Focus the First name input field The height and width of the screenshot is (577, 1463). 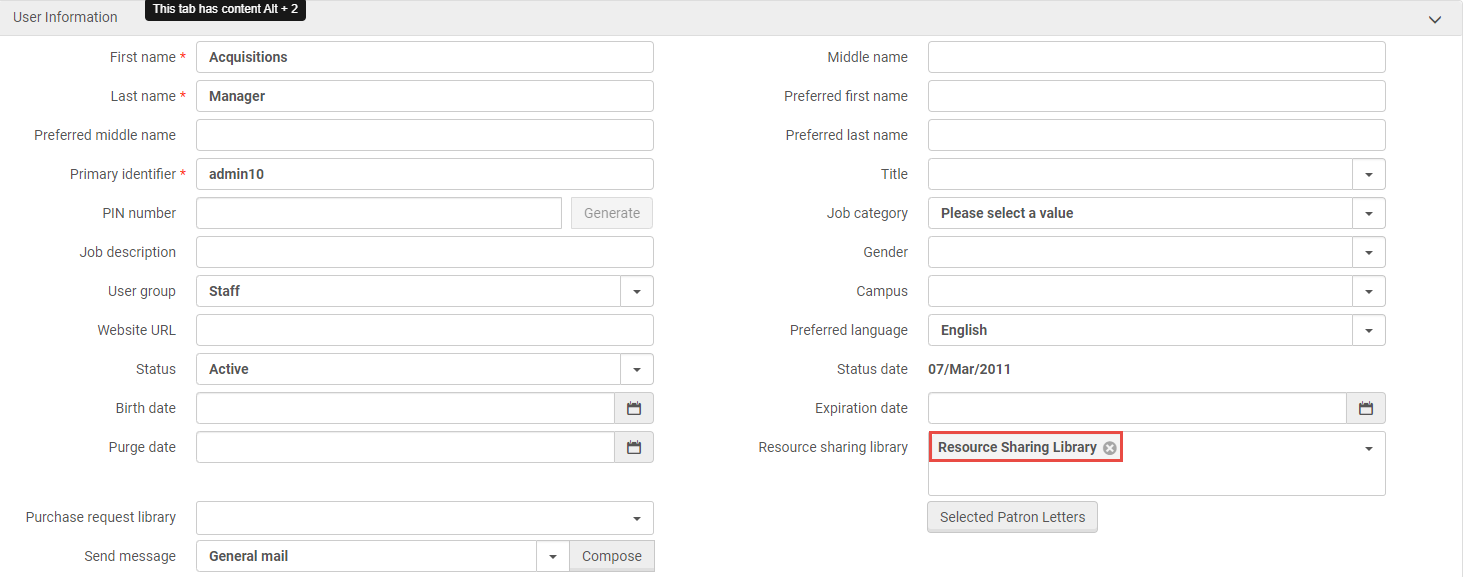(425, 57)
